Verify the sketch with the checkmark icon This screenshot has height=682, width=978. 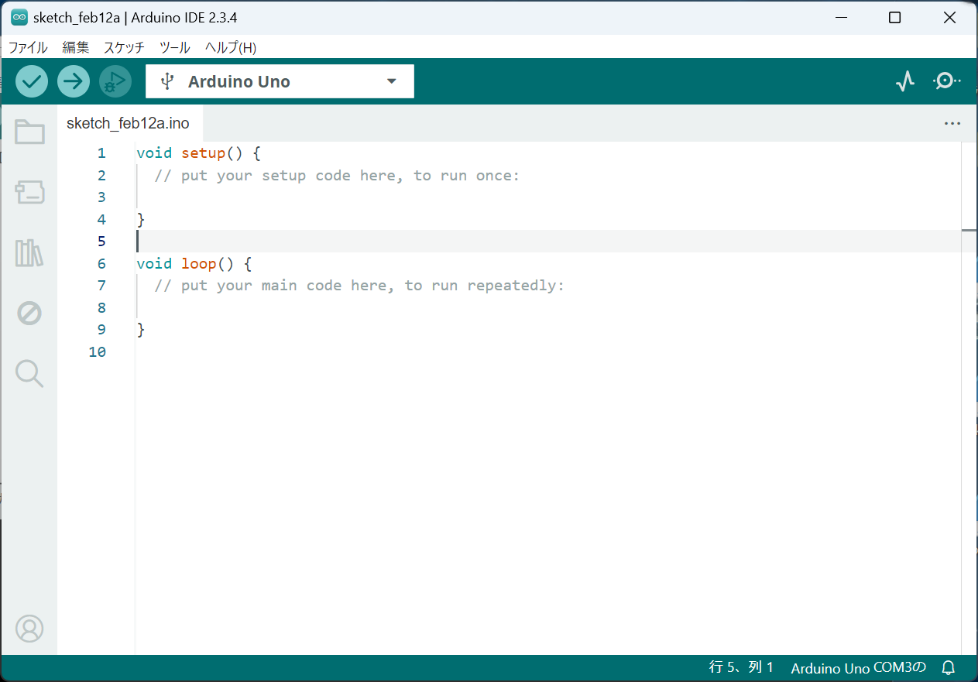tap(30, 81)
